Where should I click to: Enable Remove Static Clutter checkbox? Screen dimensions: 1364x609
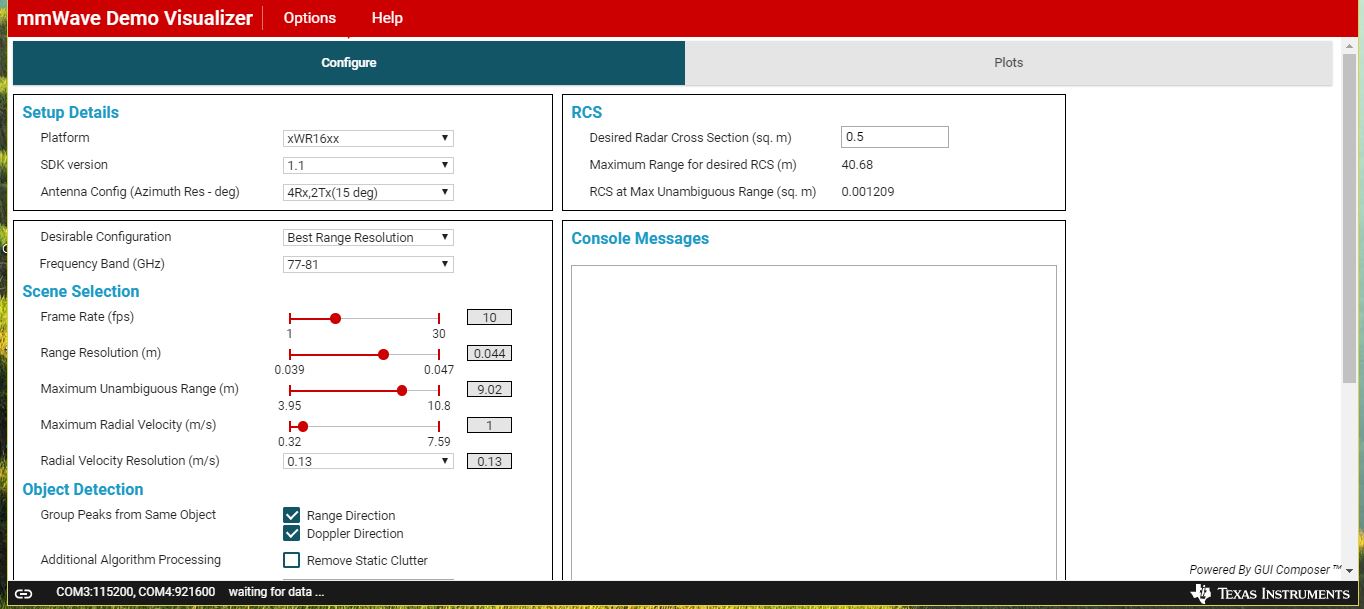point(292,560)
